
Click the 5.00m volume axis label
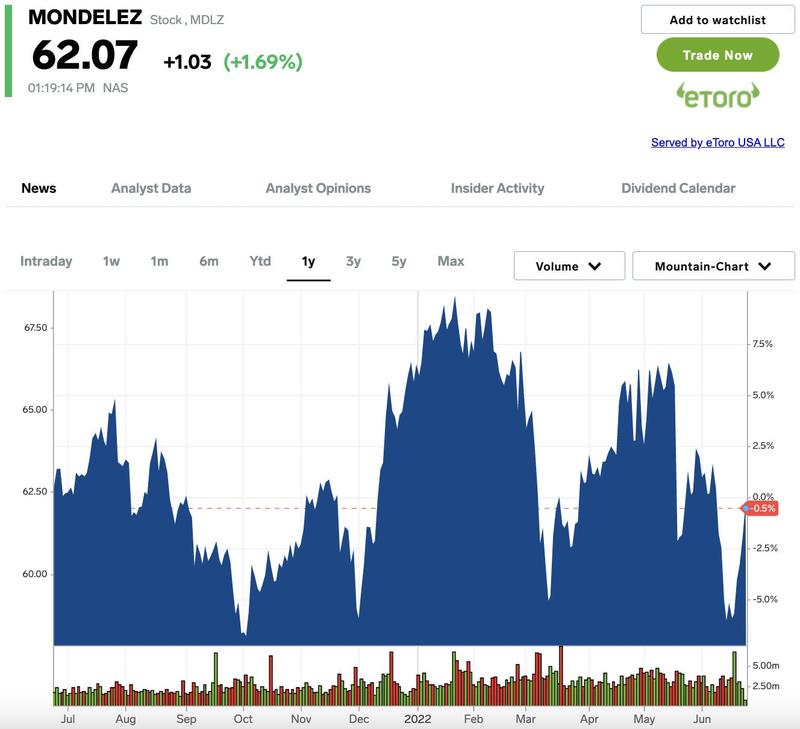[766, 665]
